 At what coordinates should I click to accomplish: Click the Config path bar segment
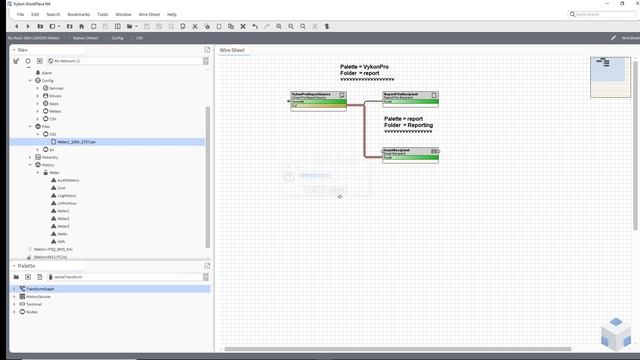tap(117, 38)
